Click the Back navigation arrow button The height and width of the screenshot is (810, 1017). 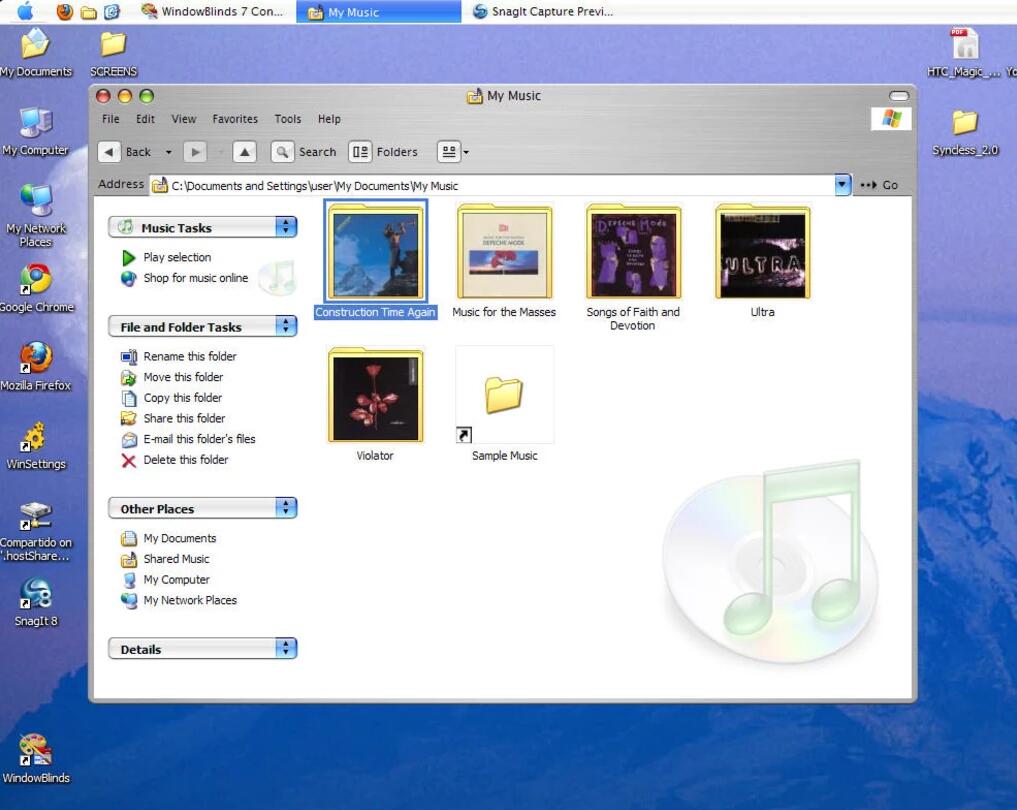click(110, 152)
